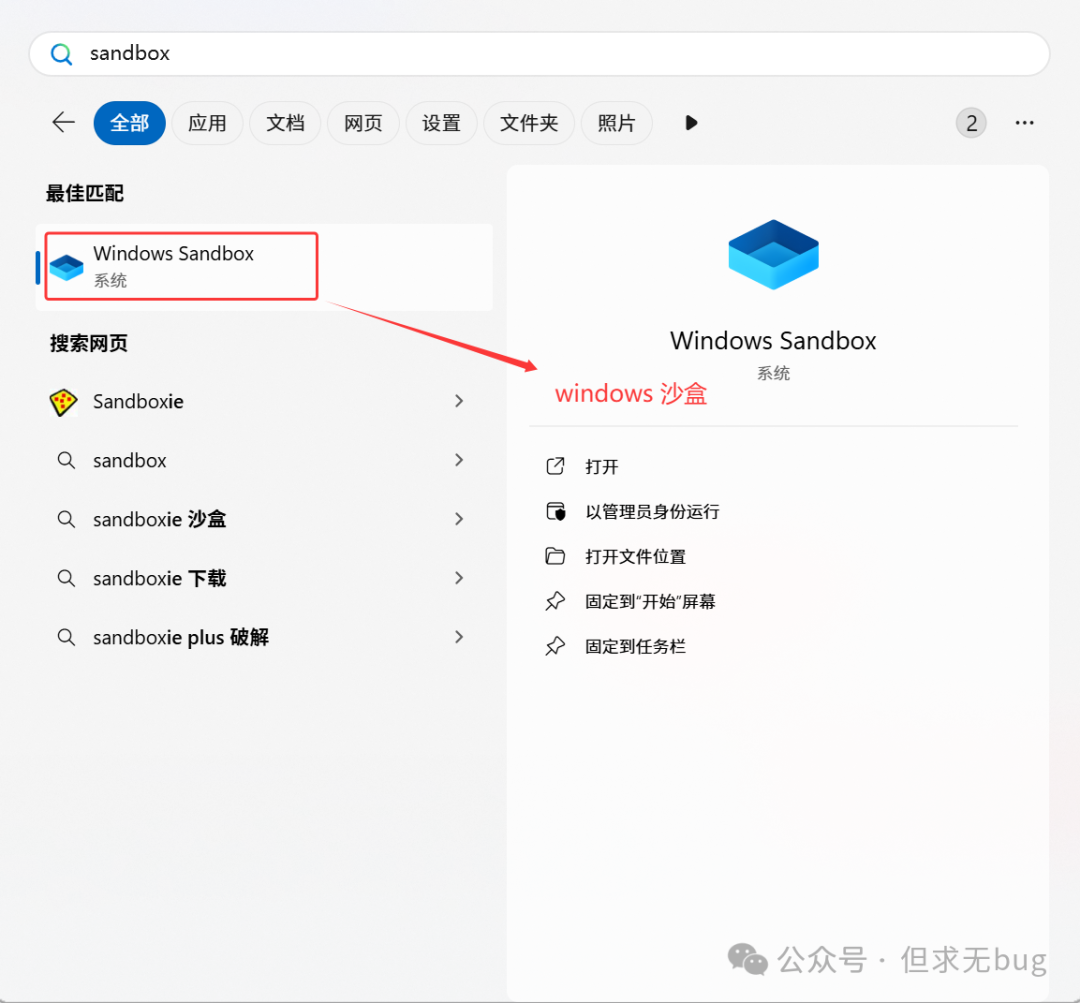Switch to the 应用 filter tab
Screen dimensions: 1080x1003
pyautogui.click(x=207, y=123)
